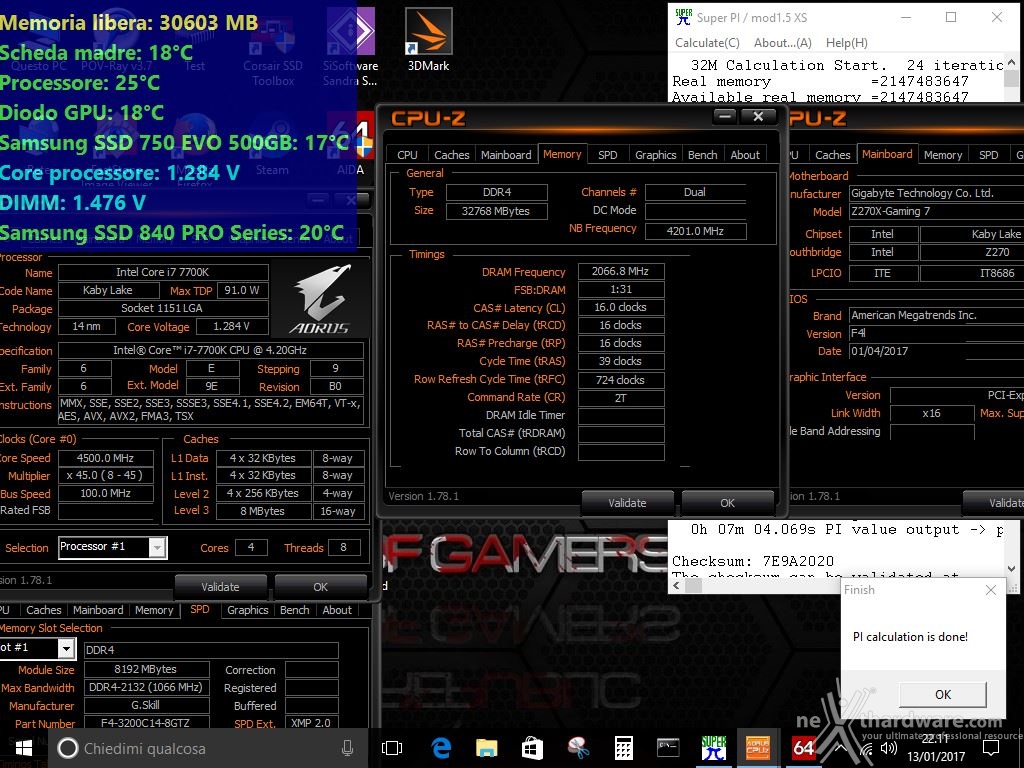Select SPD tab in right CPU-Z window
The height and width of the screenshot is (768, 1024).
coord(988,155)
